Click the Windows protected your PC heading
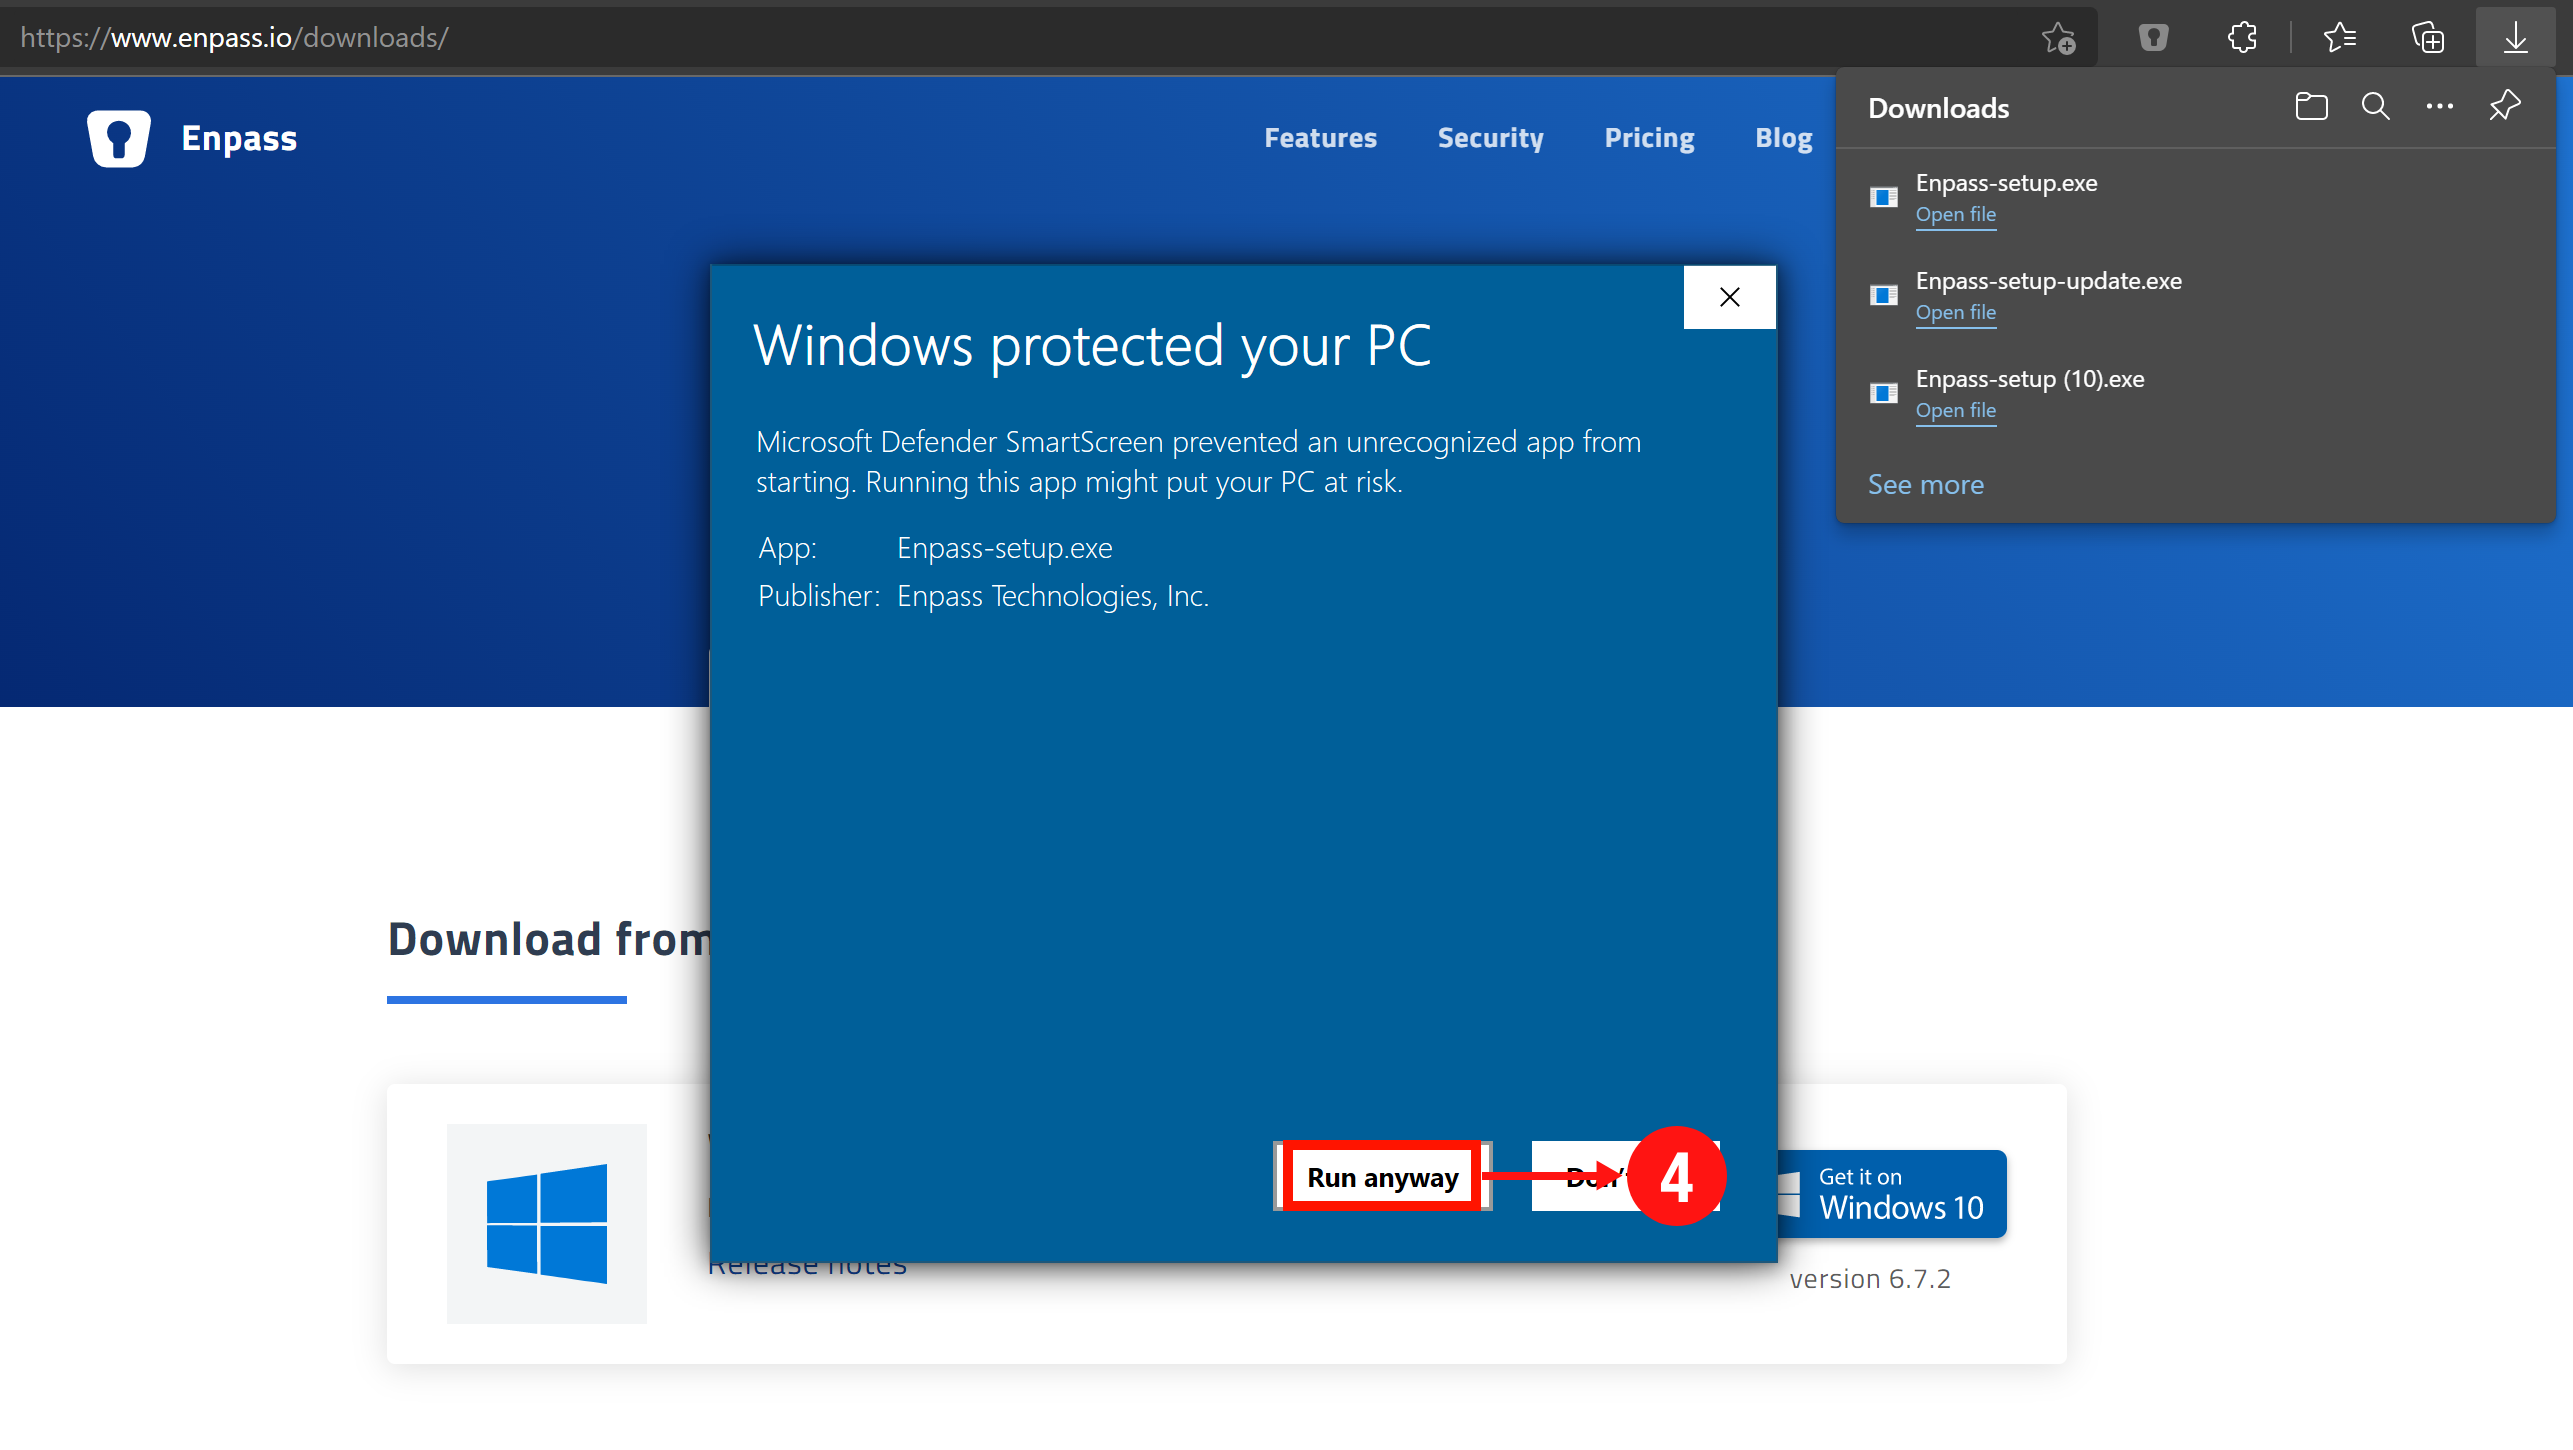The height and width of the screenshot is (1450, 2573). pos(1092,346)
